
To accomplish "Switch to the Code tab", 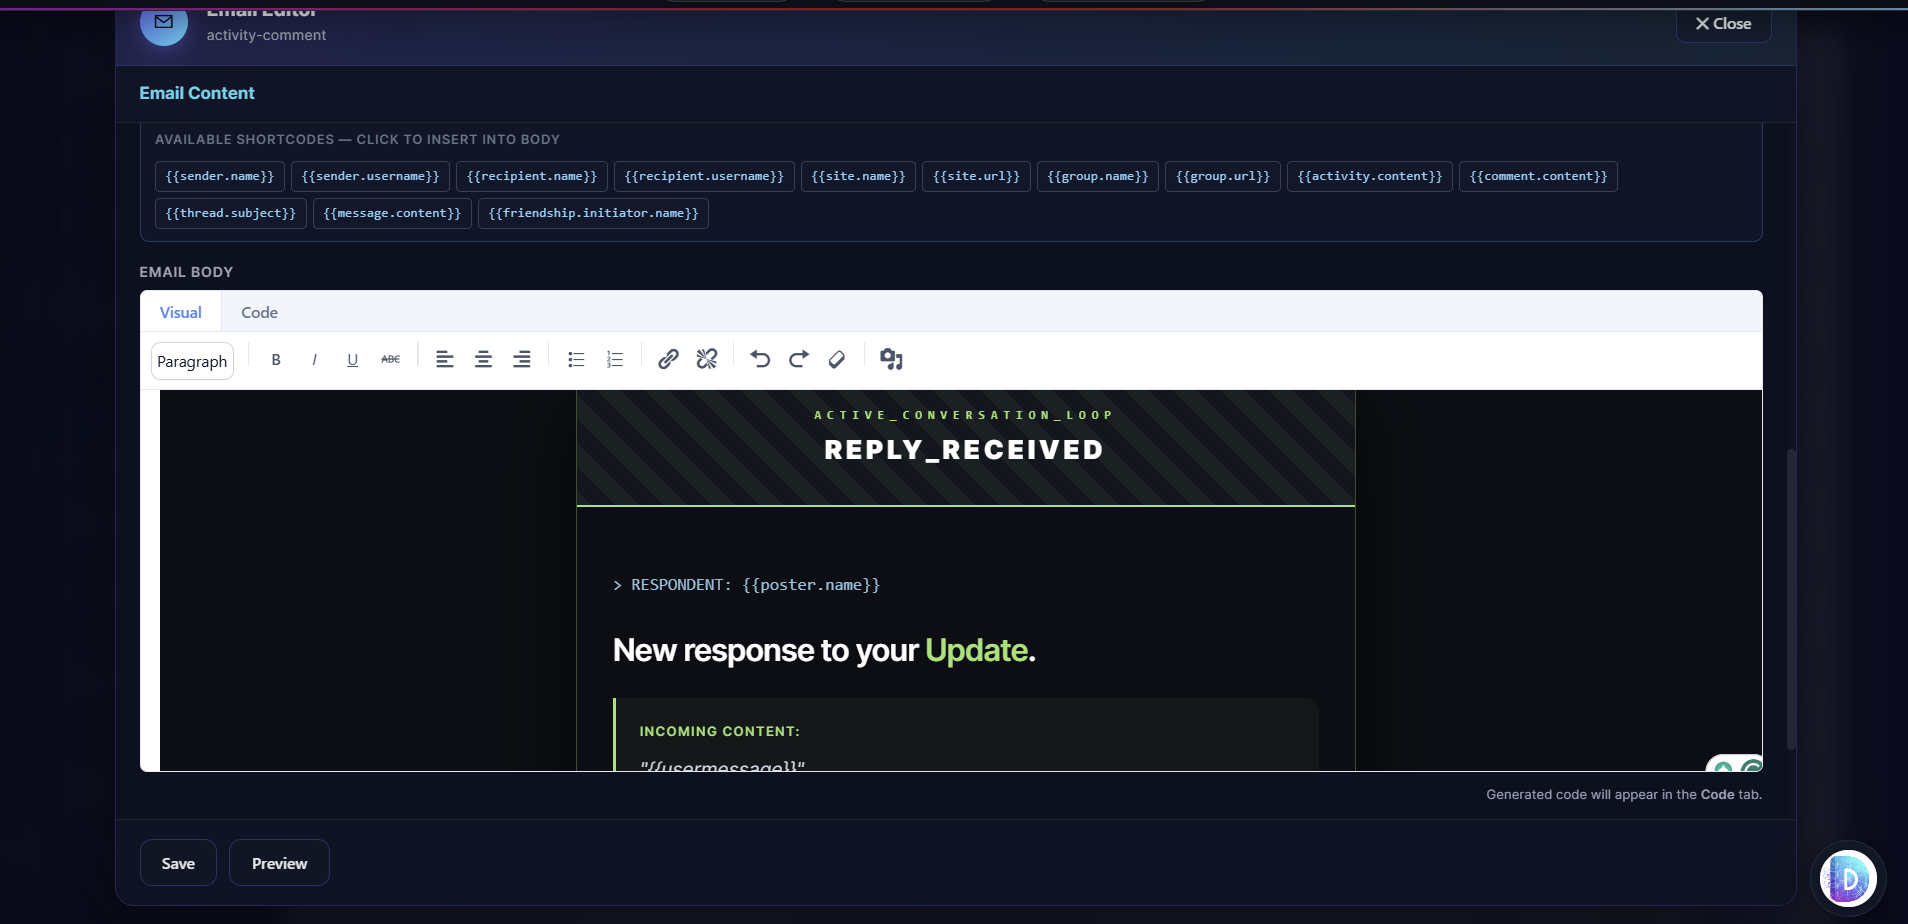I will click(x=259, y=312).
